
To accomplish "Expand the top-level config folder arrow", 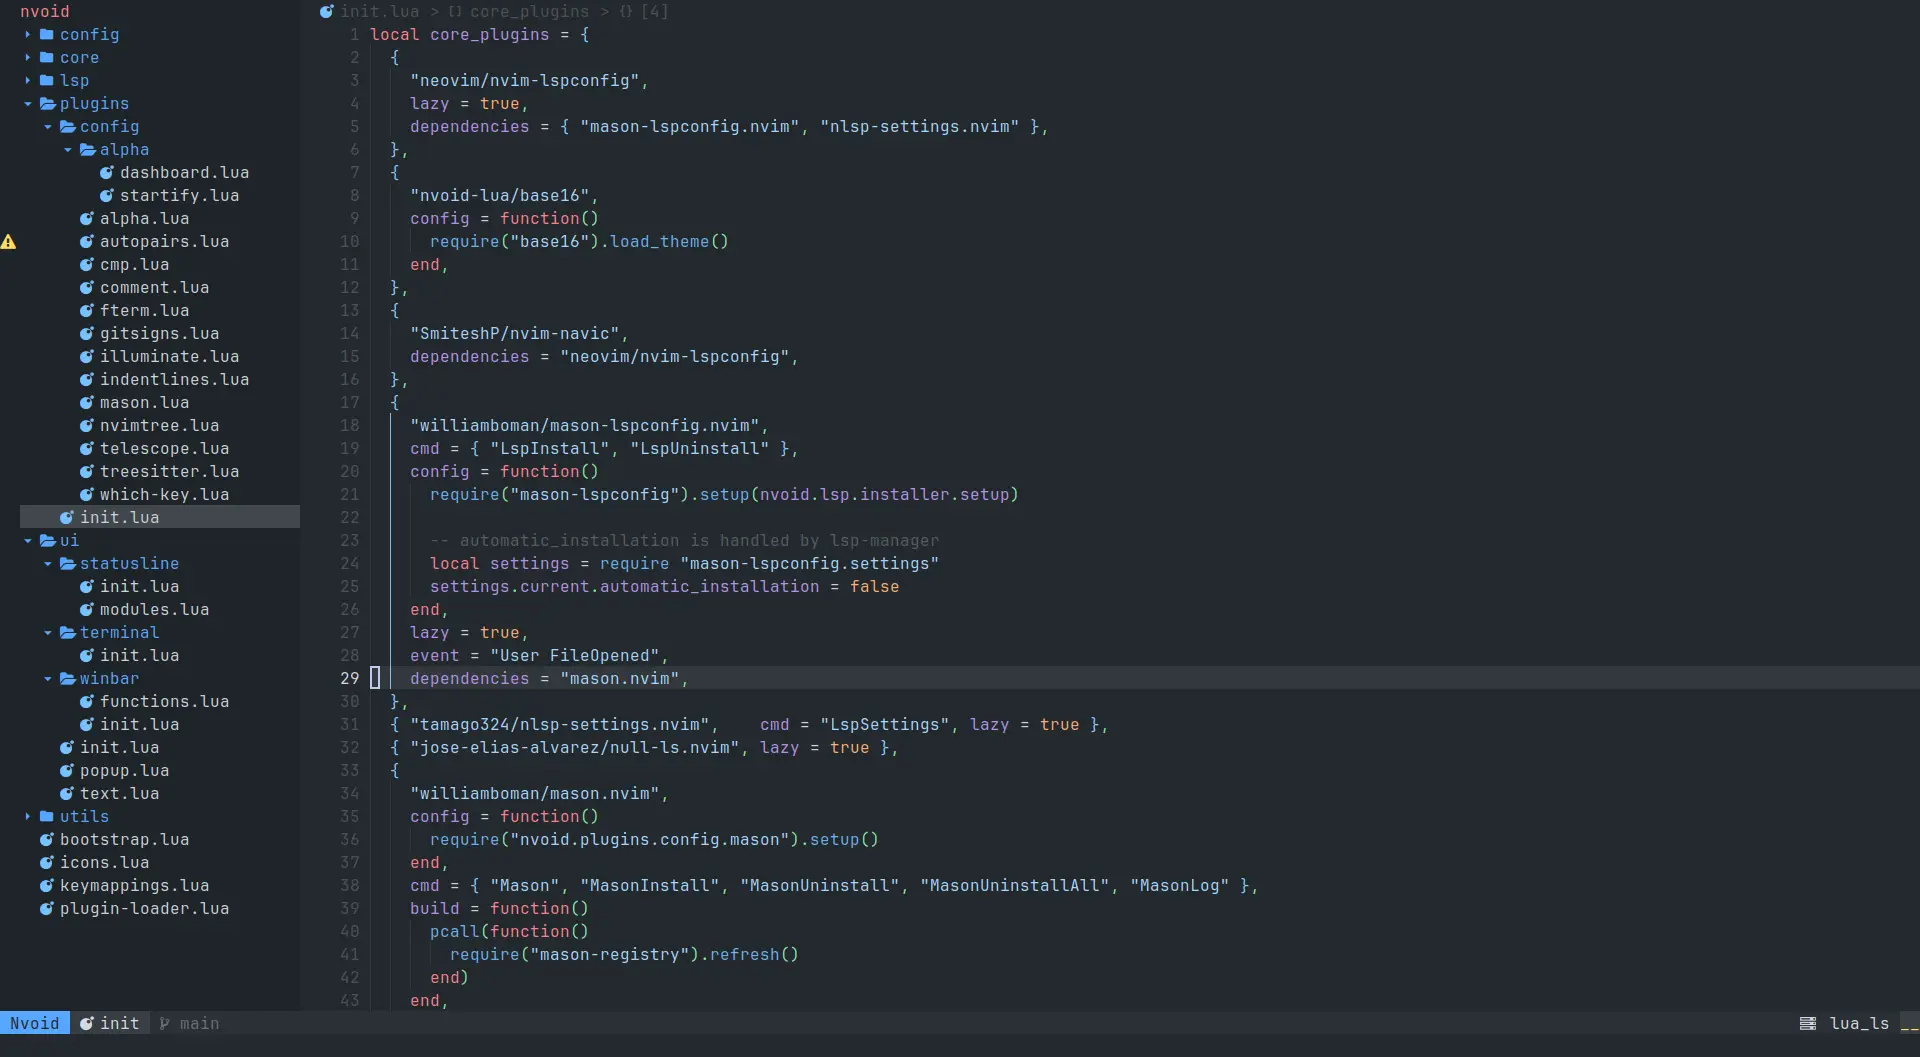I will pyautogui.click(x=28, y=35).
